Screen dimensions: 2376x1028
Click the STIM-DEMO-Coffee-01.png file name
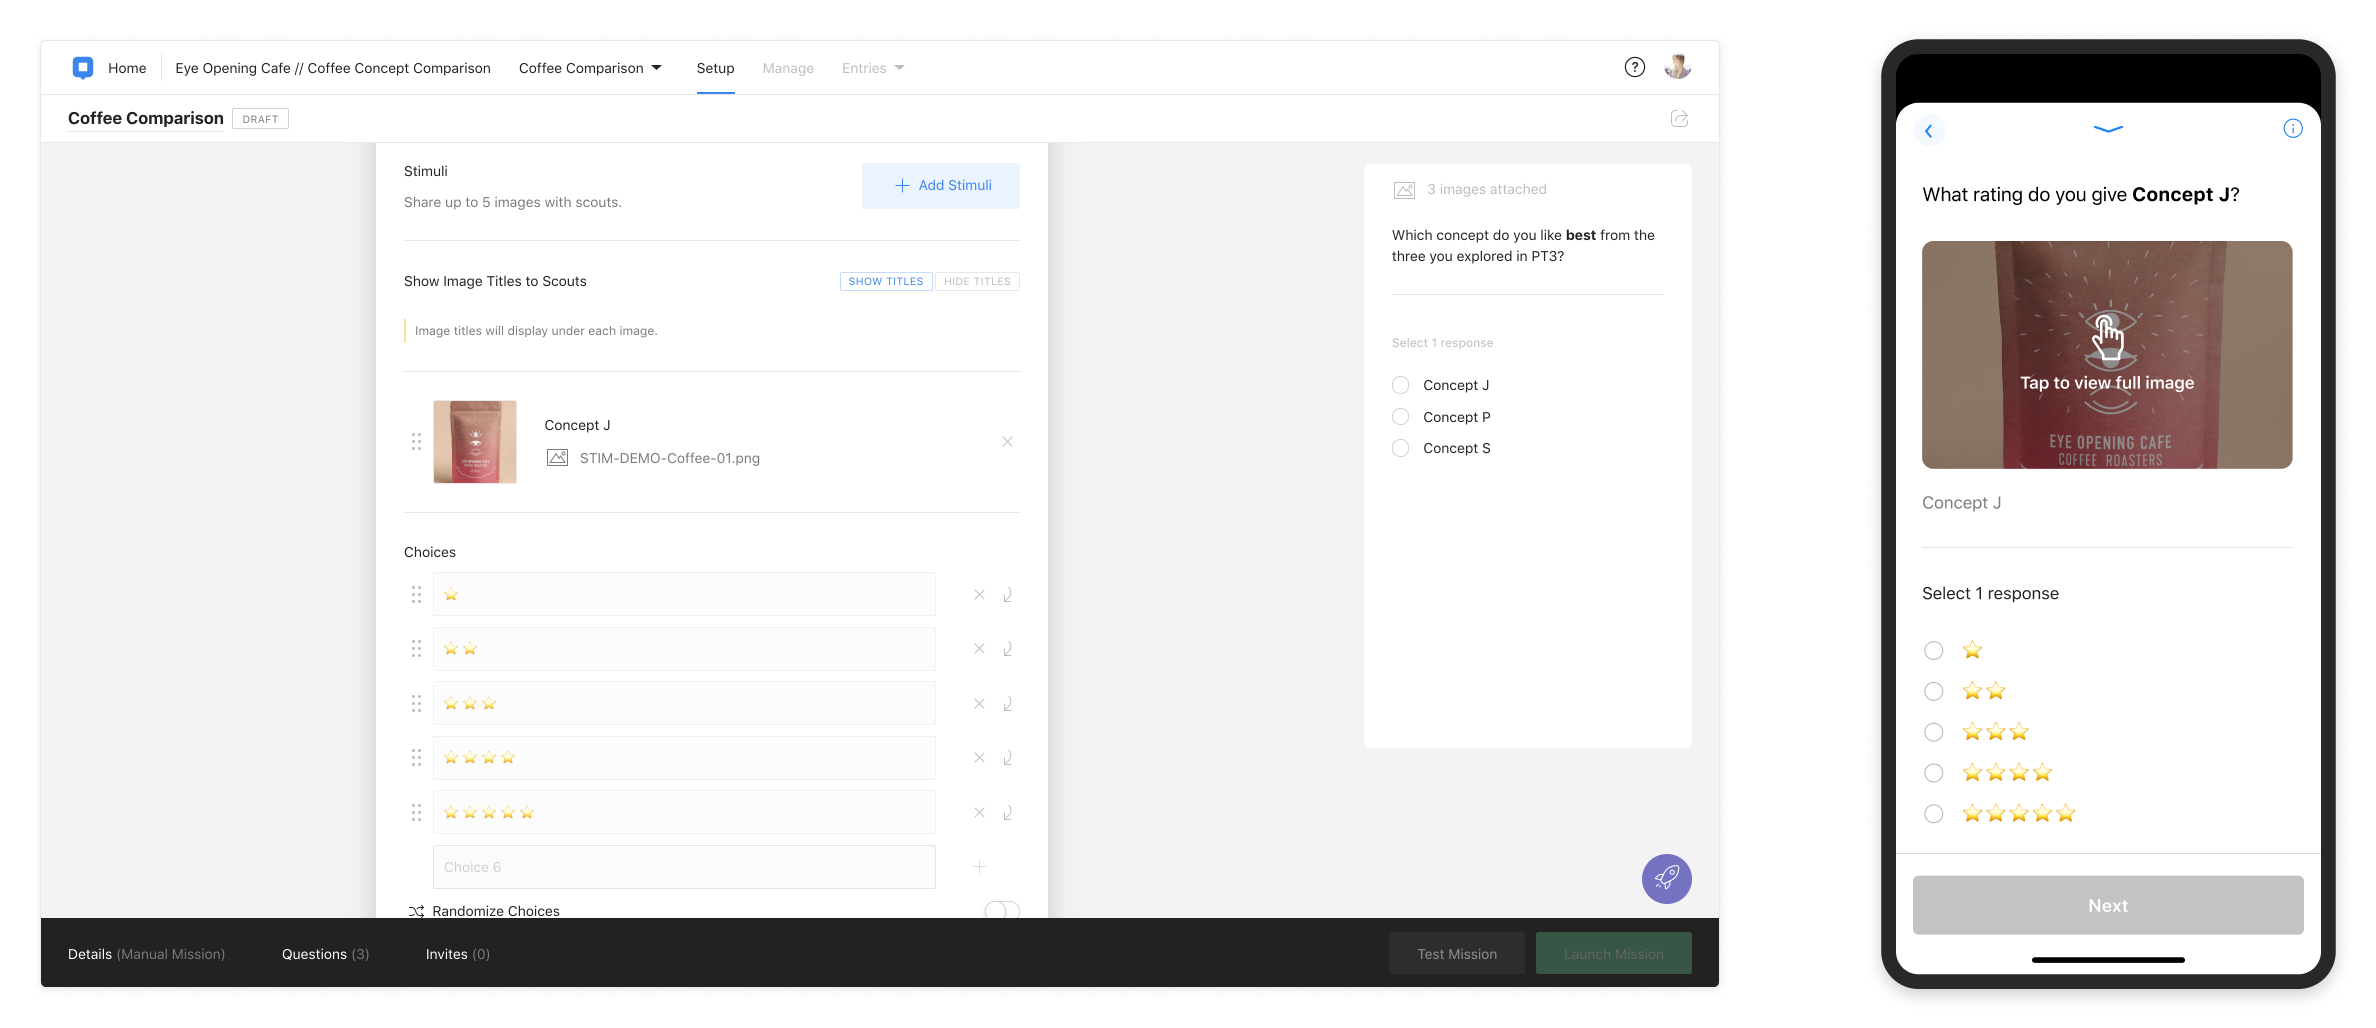click(670, 458)
